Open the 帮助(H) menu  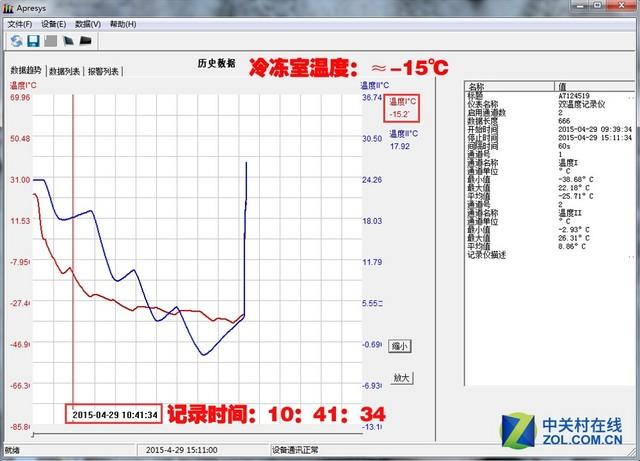pyautogui.click(x=123, y=24)
